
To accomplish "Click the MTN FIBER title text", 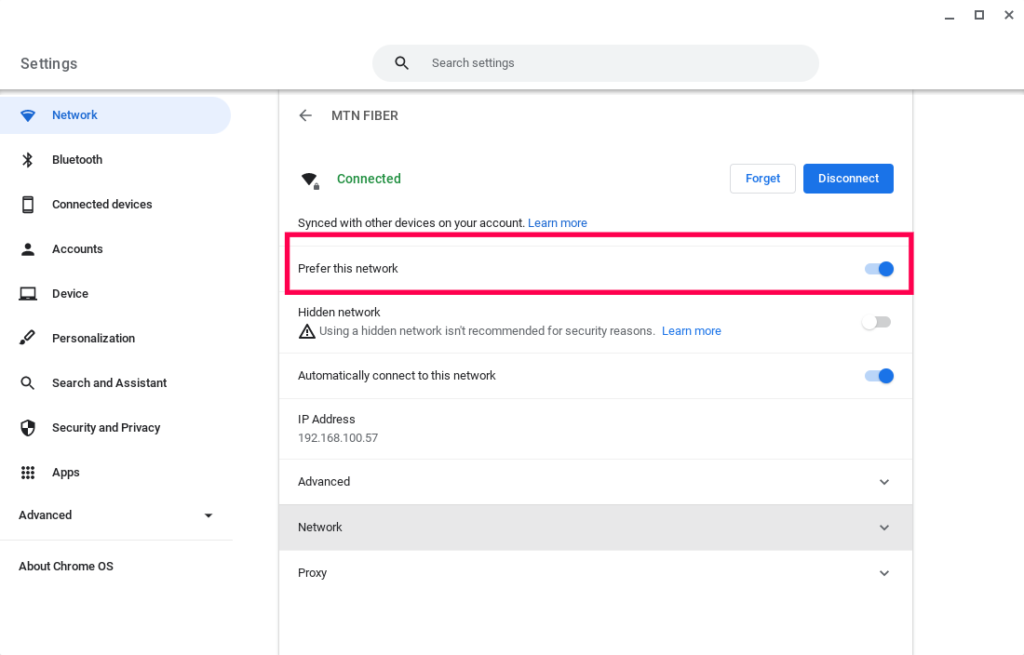I will tap(364, 116).
